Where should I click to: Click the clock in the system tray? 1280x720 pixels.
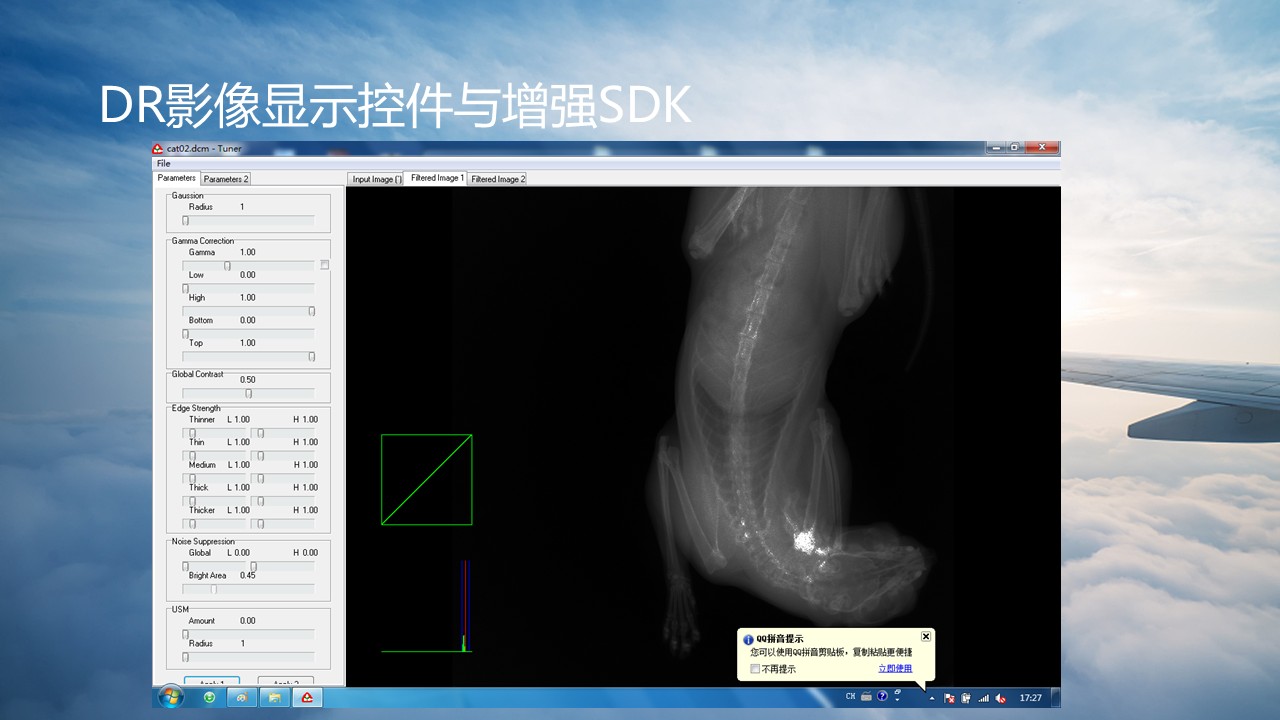(1030, 698)
